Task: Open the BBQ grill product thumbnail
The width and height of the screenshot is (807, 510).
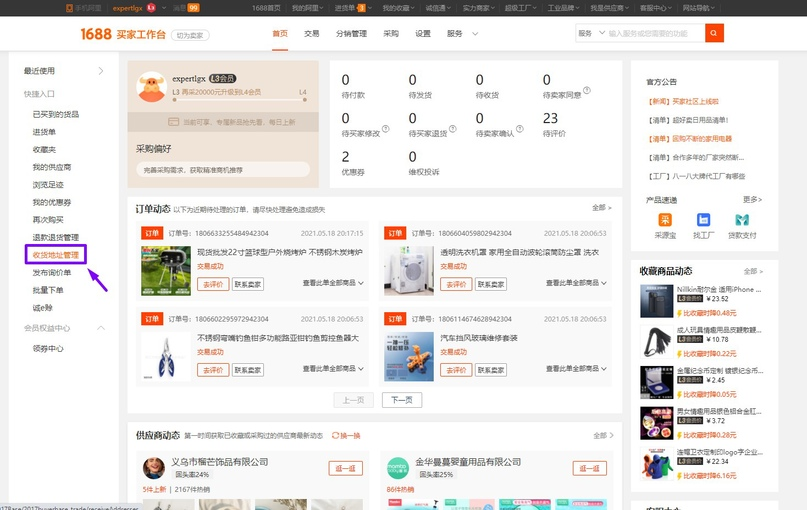Action: click(x=166, y=271)
